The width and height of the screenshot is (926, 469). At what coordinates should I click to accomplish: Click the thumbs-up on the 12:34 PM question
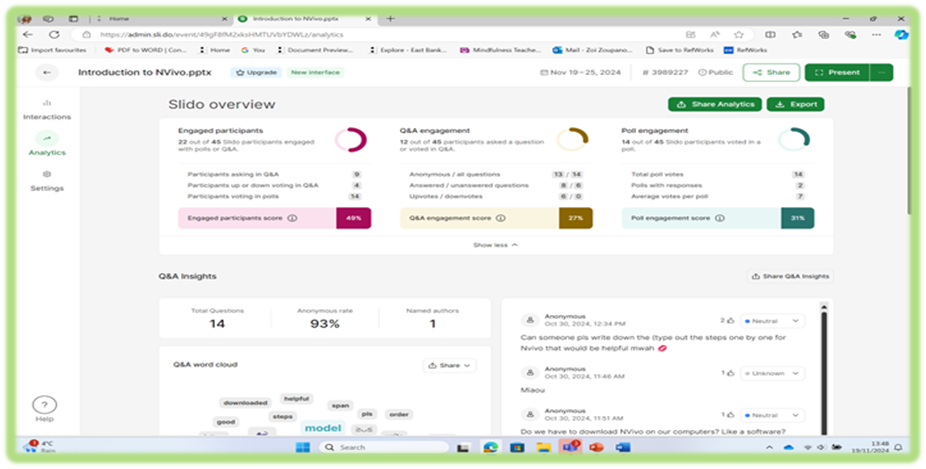(731, 321)
